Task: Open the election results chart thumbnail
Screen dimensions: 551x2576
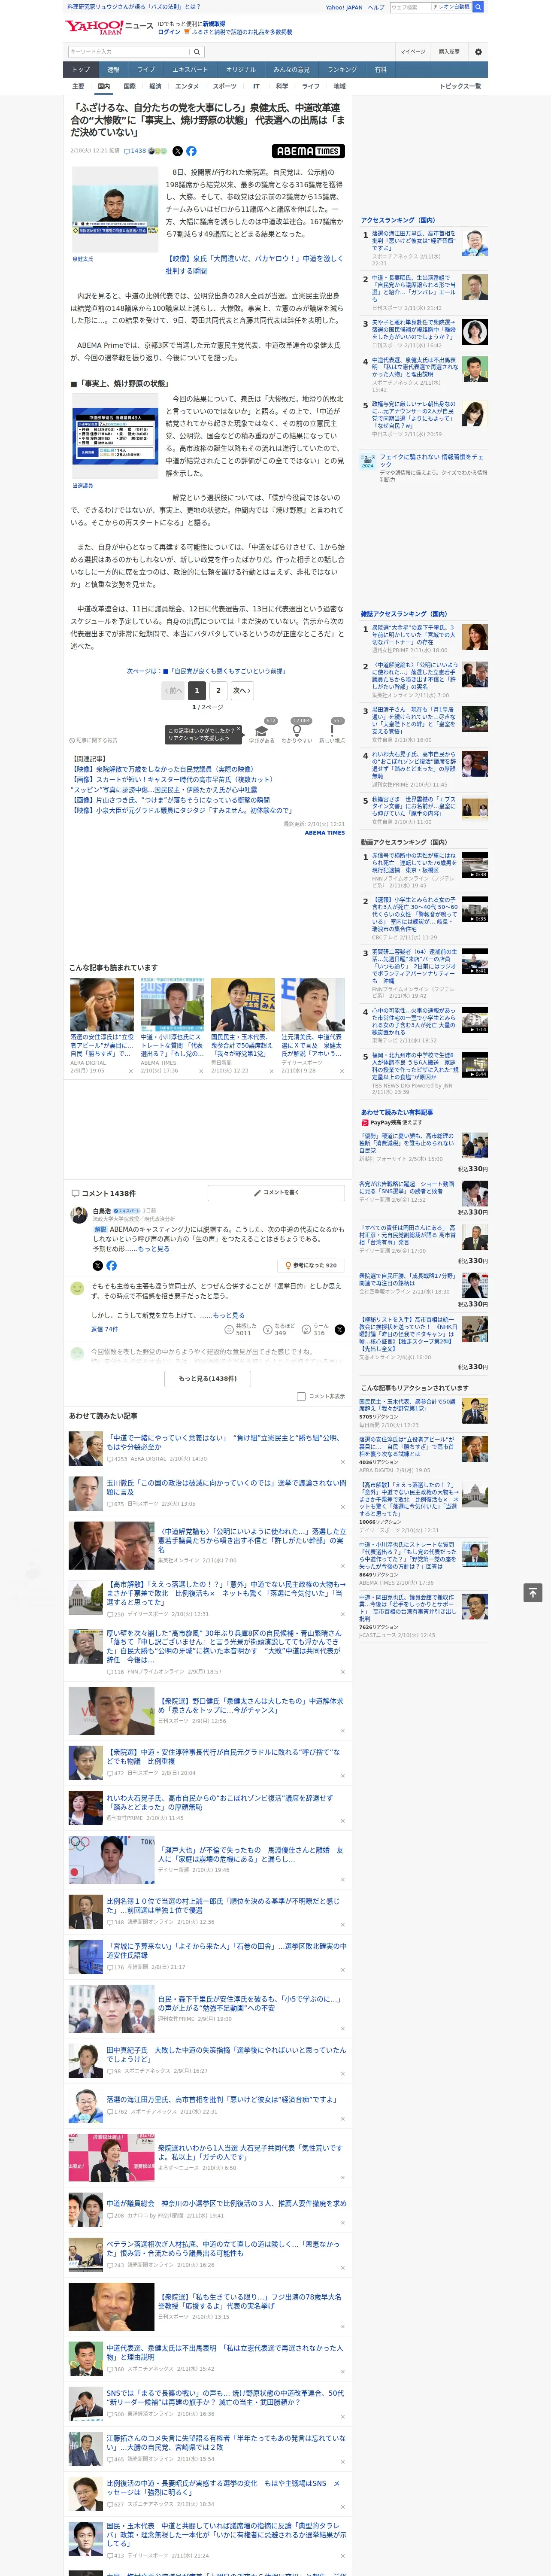Action: [115, 437]
